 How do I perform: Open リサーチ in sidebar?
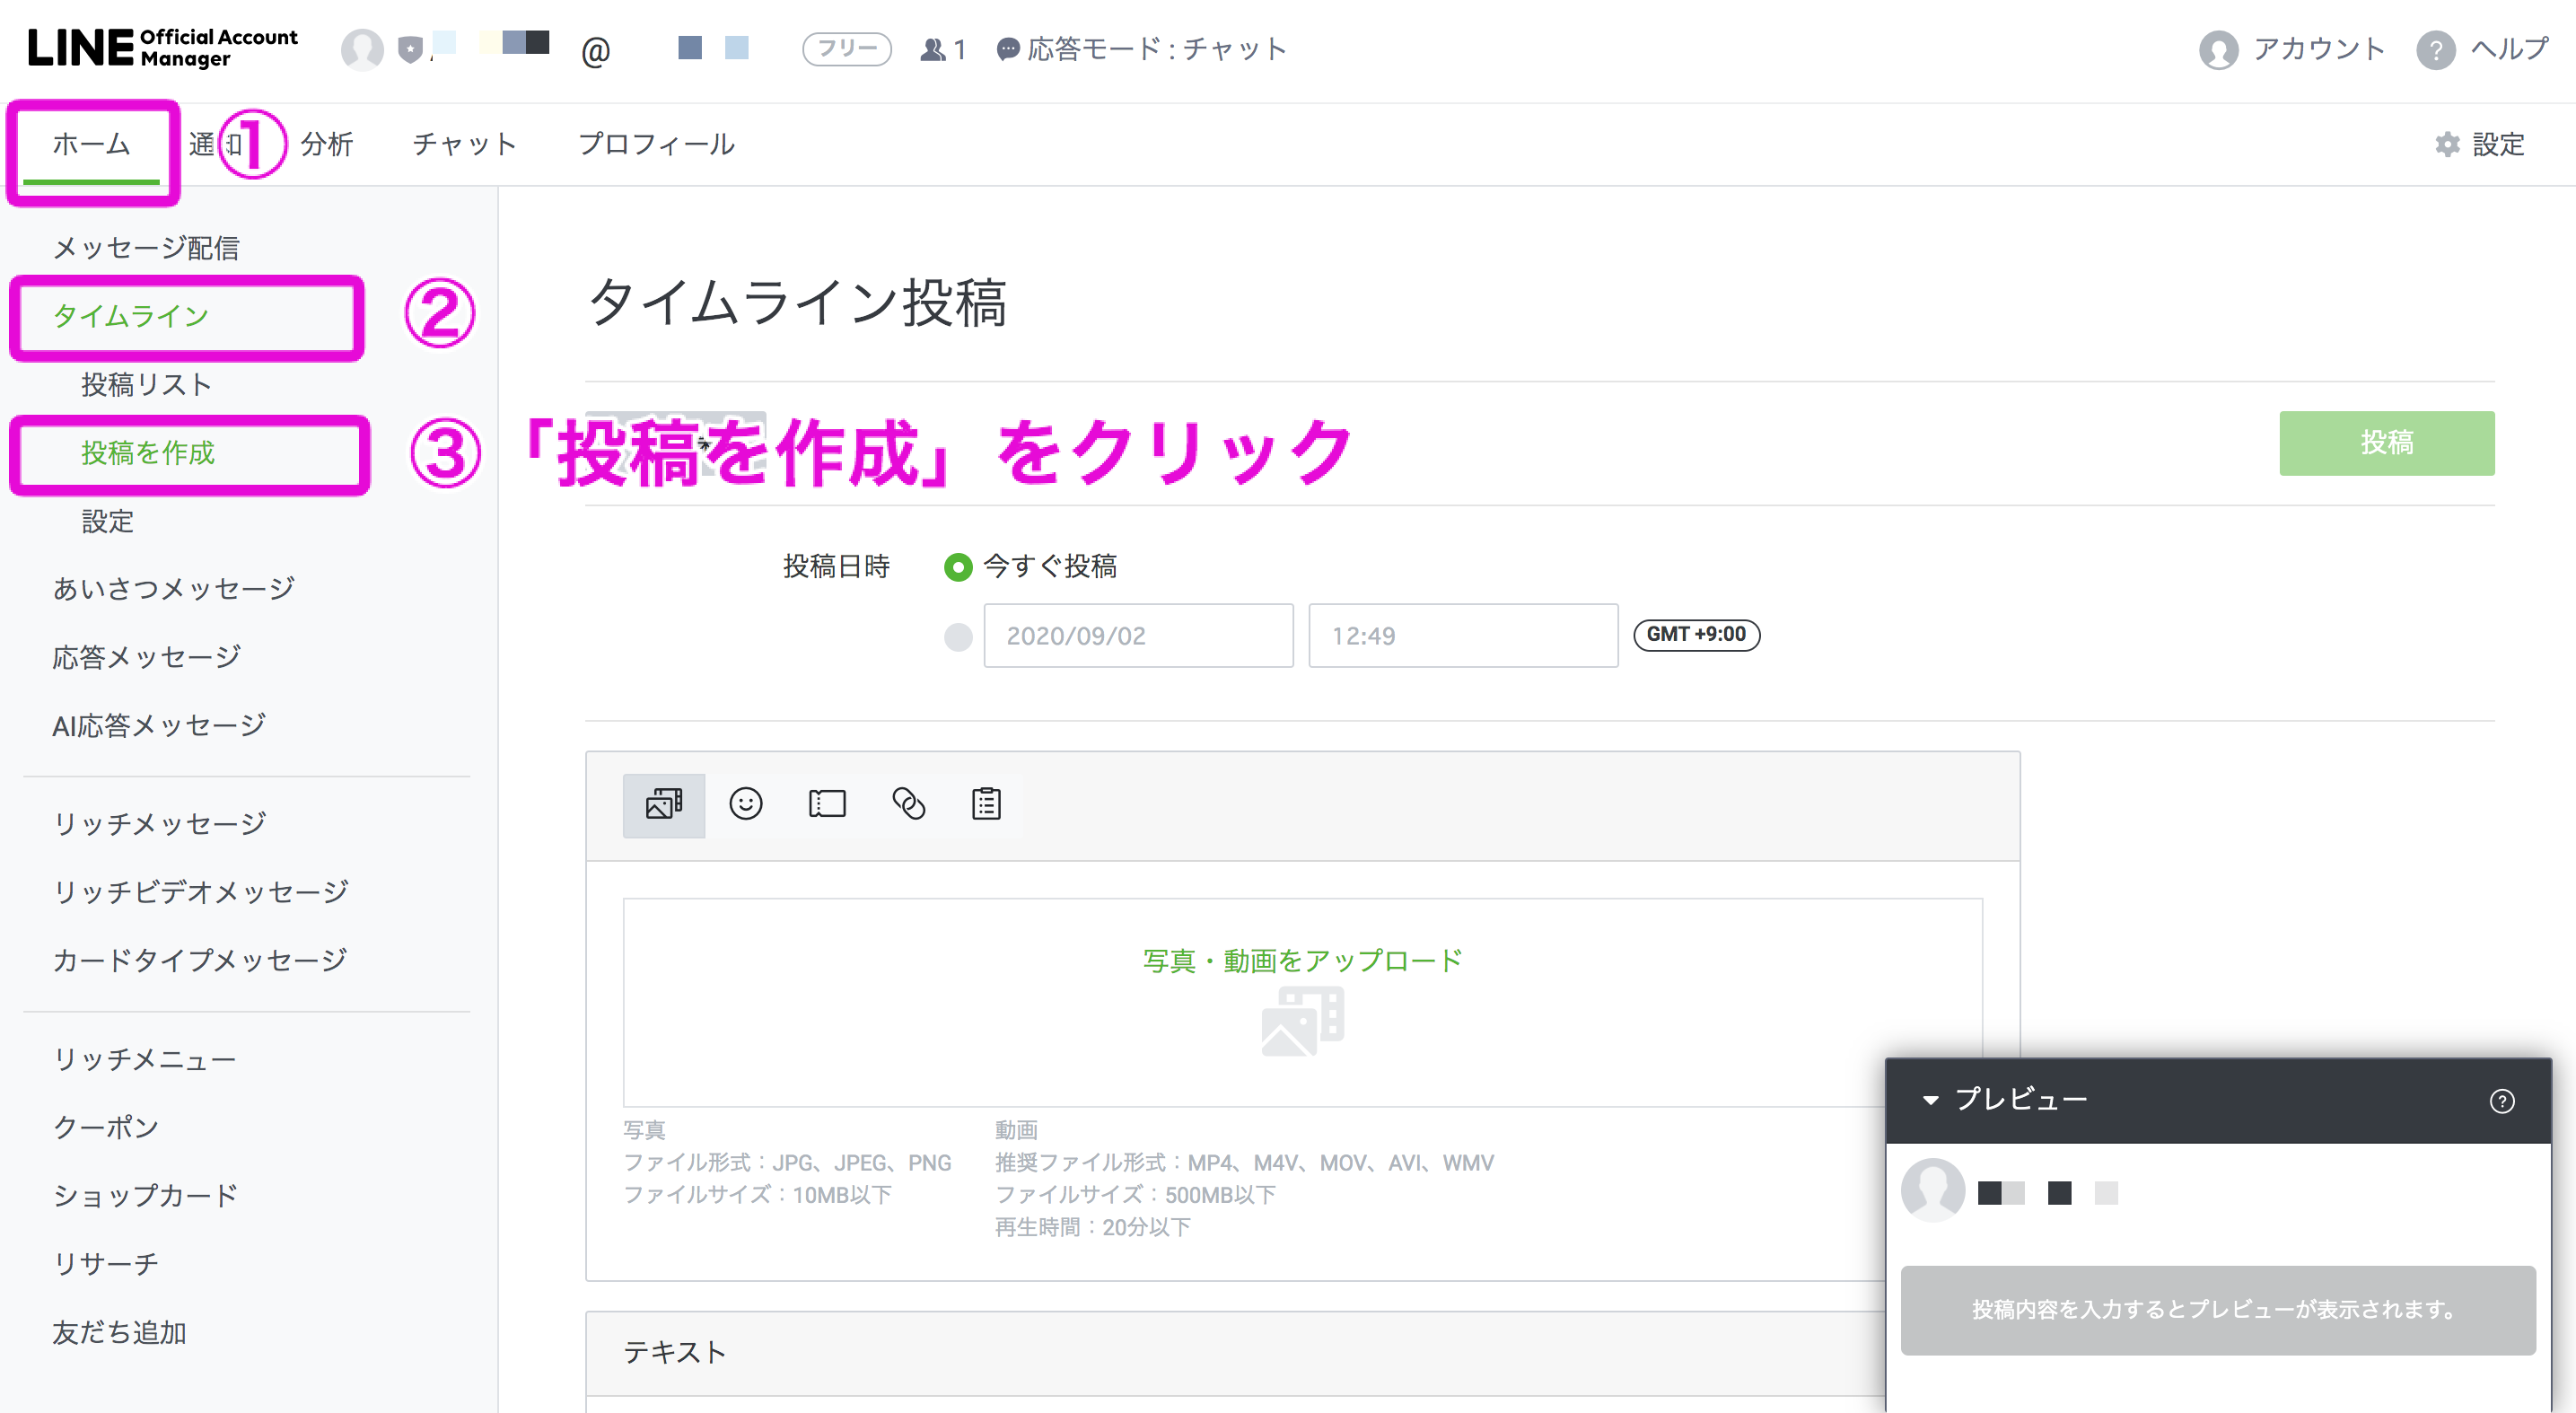pyautogui.click(x=105, y=1264)
